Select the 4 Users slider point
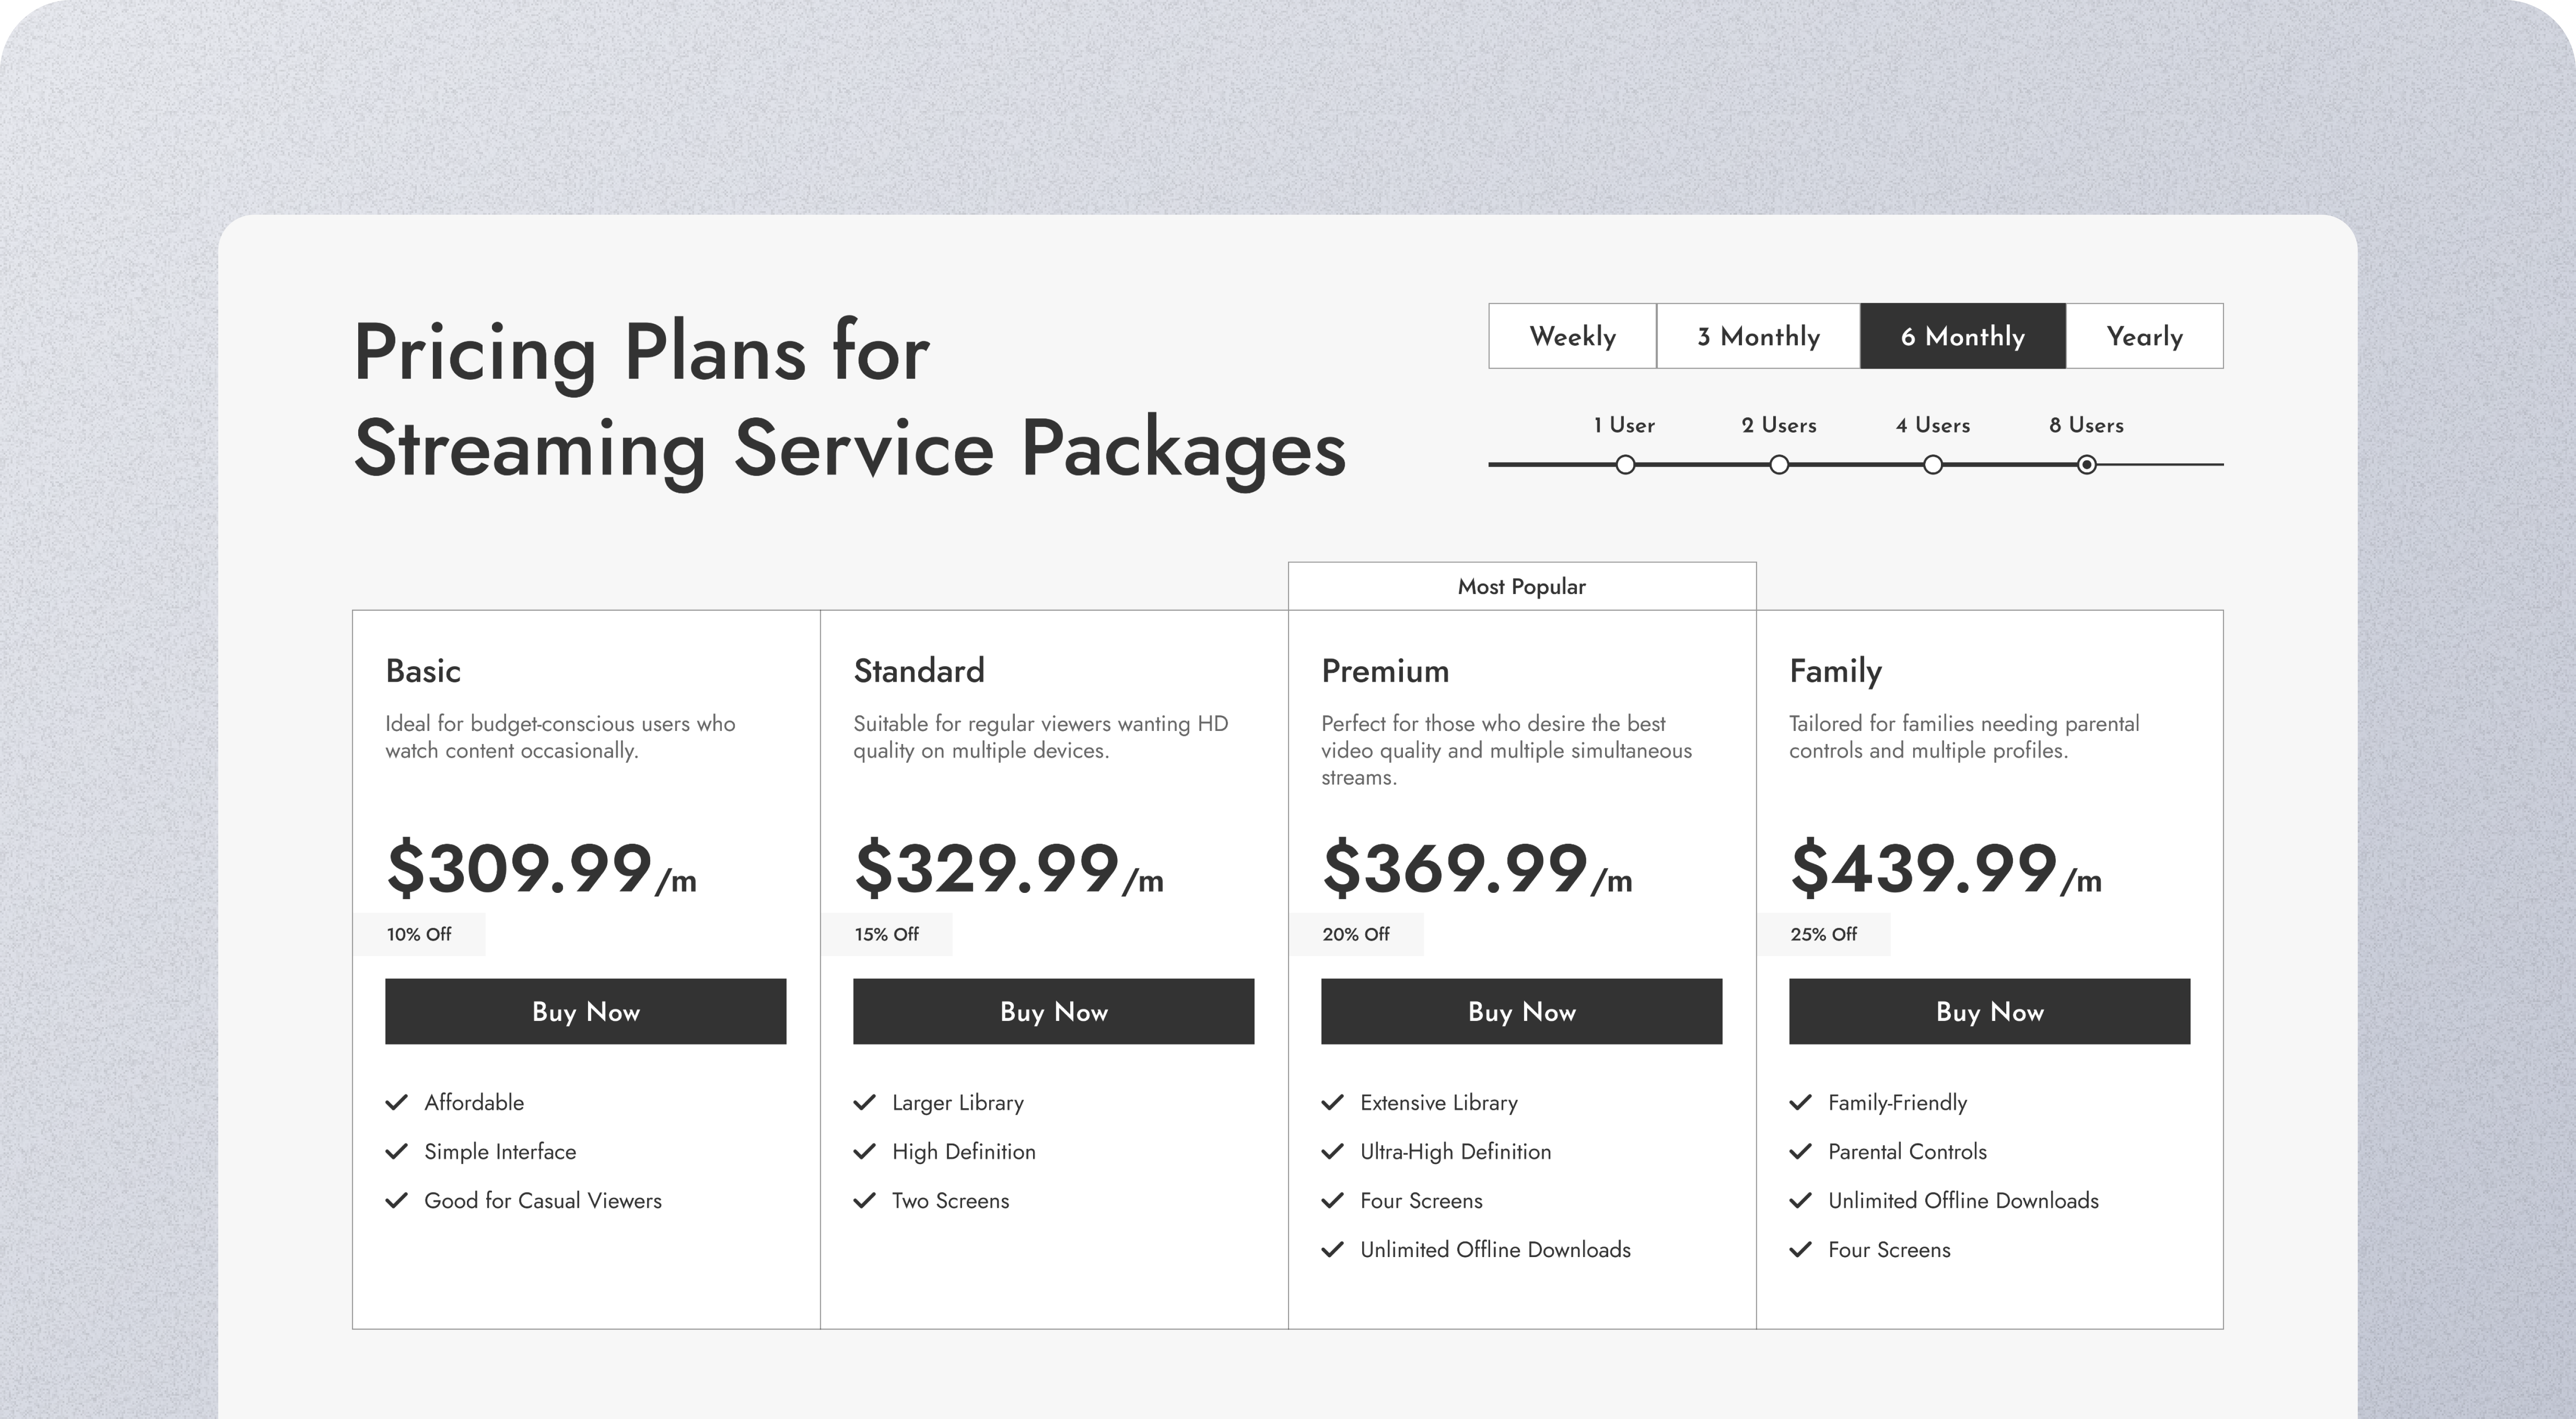2576x1419 pixels. [x=1933, y=465]
